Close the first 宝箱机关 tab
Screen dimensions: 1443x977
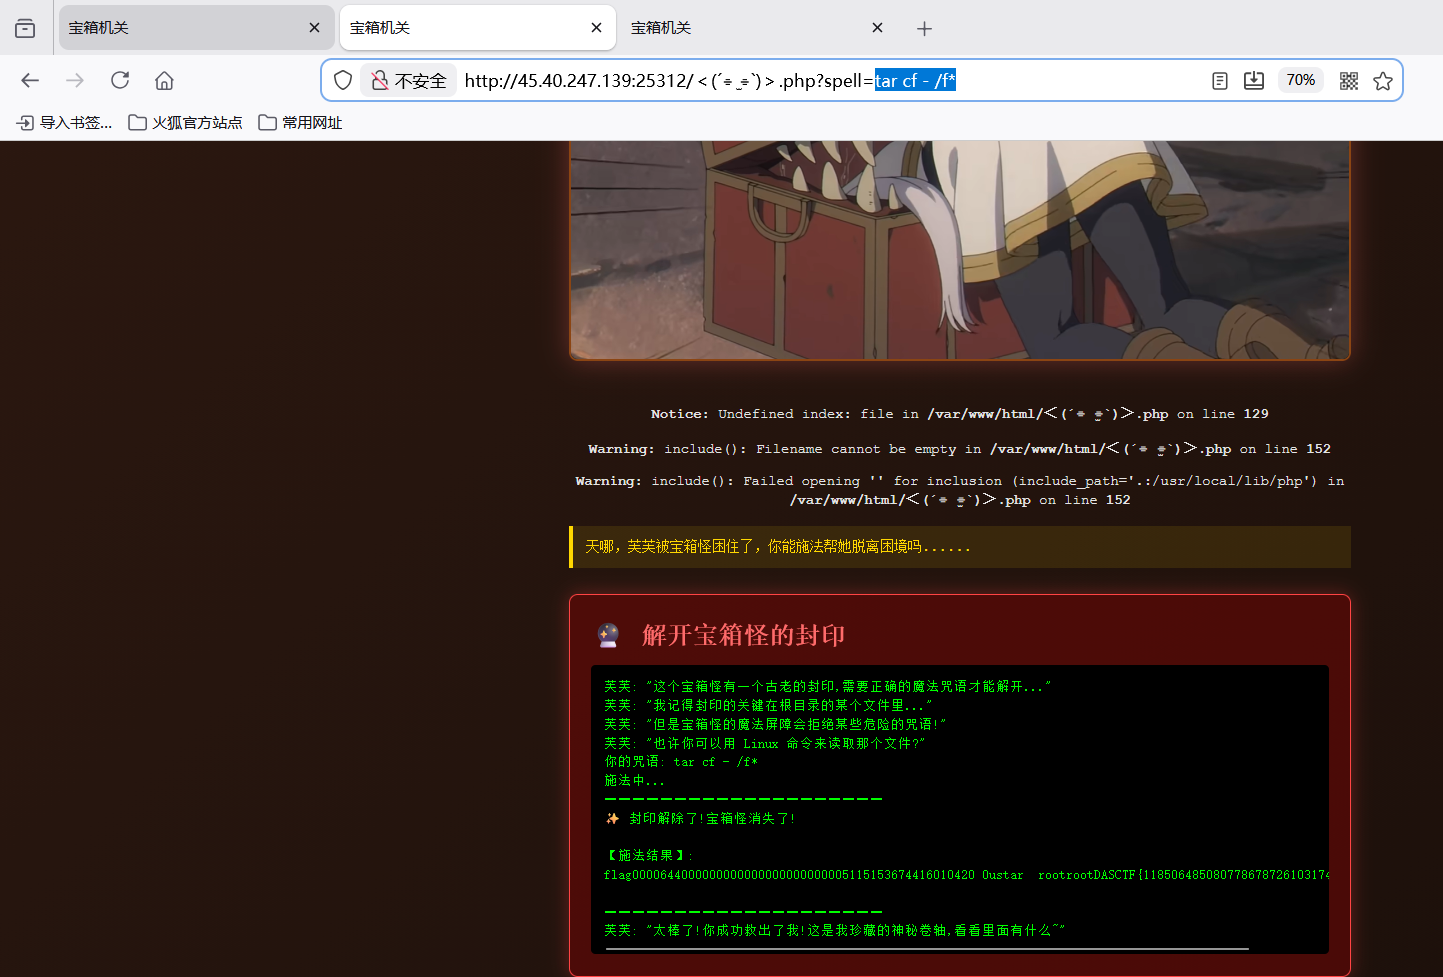(315, 28)
